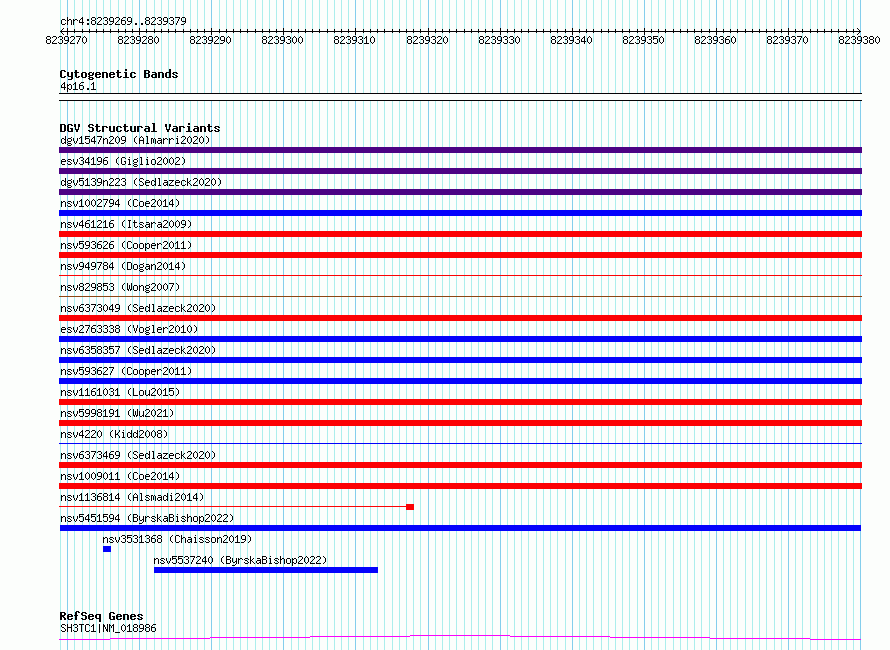Click esv2763338 (Vogler2010) variant label

pyautogui.click(x=129, y=329)
